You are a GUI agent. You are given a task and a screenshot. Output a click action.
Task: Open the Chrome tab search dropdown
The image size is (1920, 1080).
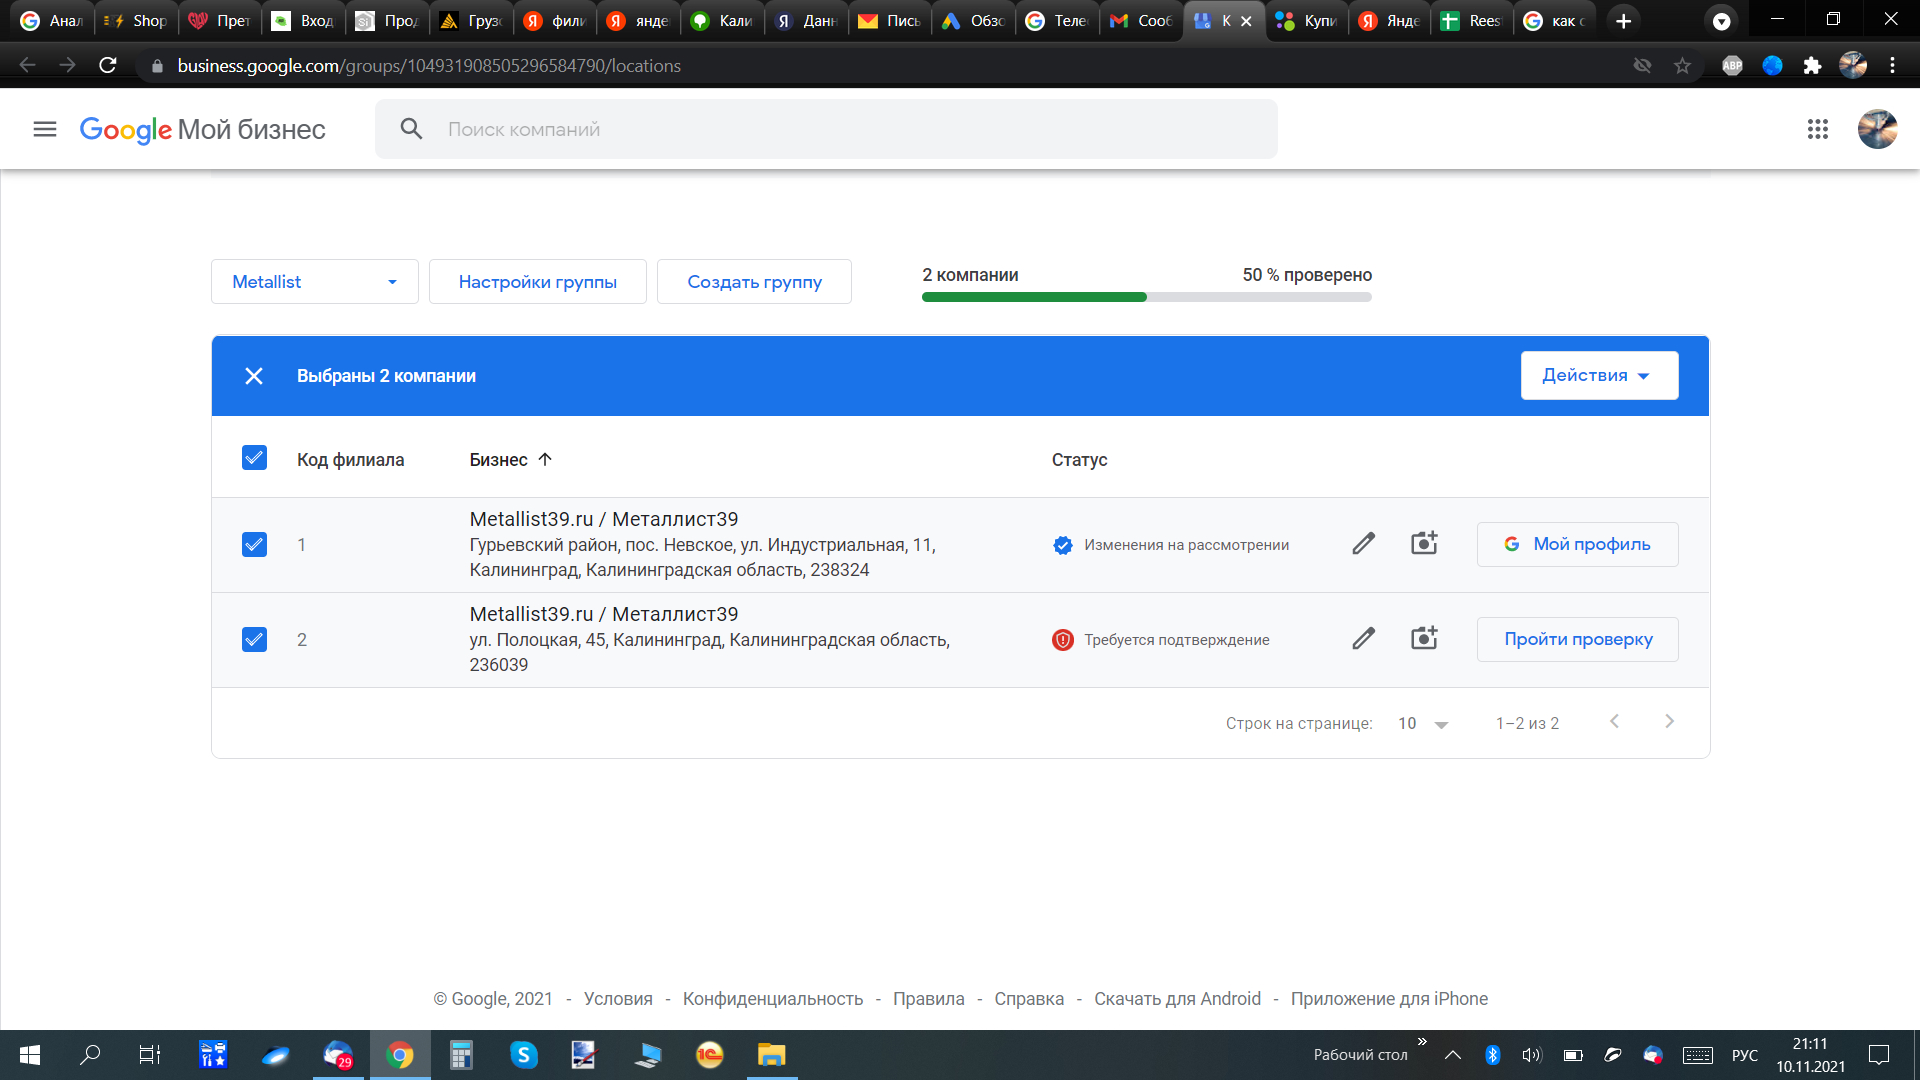1721,21
